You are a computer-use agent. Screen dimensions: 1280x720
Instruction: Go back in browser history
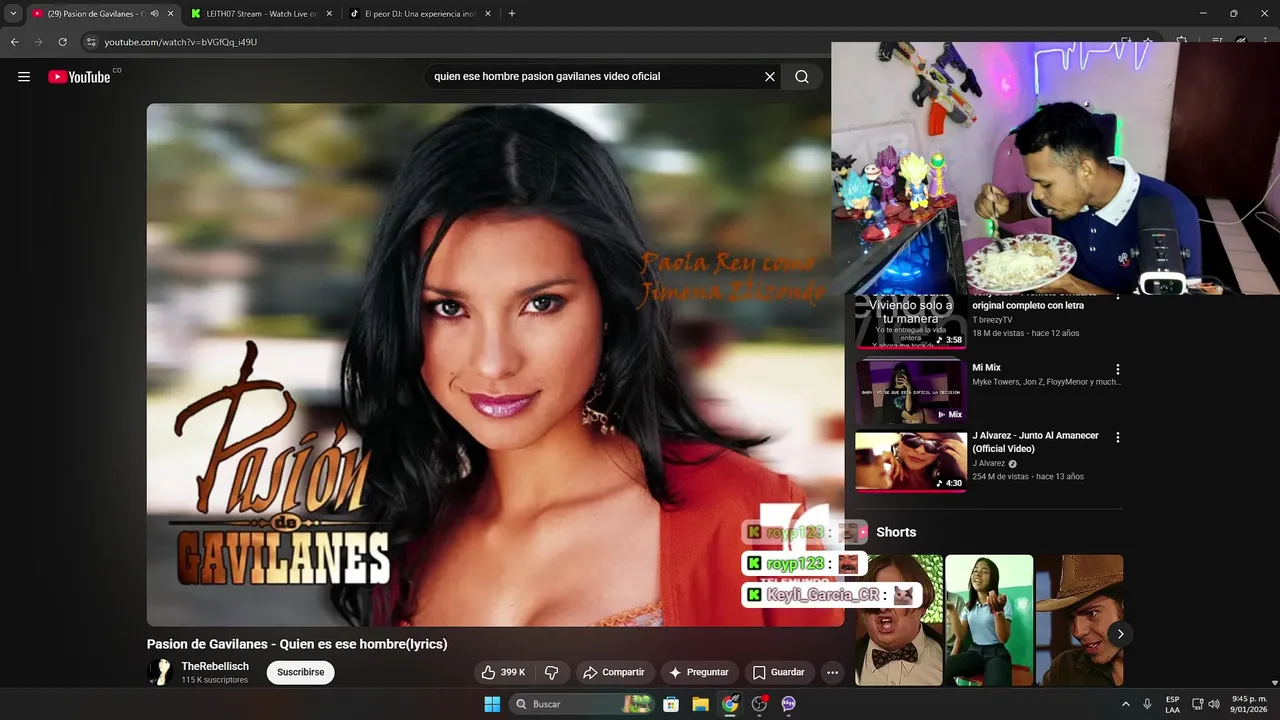tap(14, 42)
